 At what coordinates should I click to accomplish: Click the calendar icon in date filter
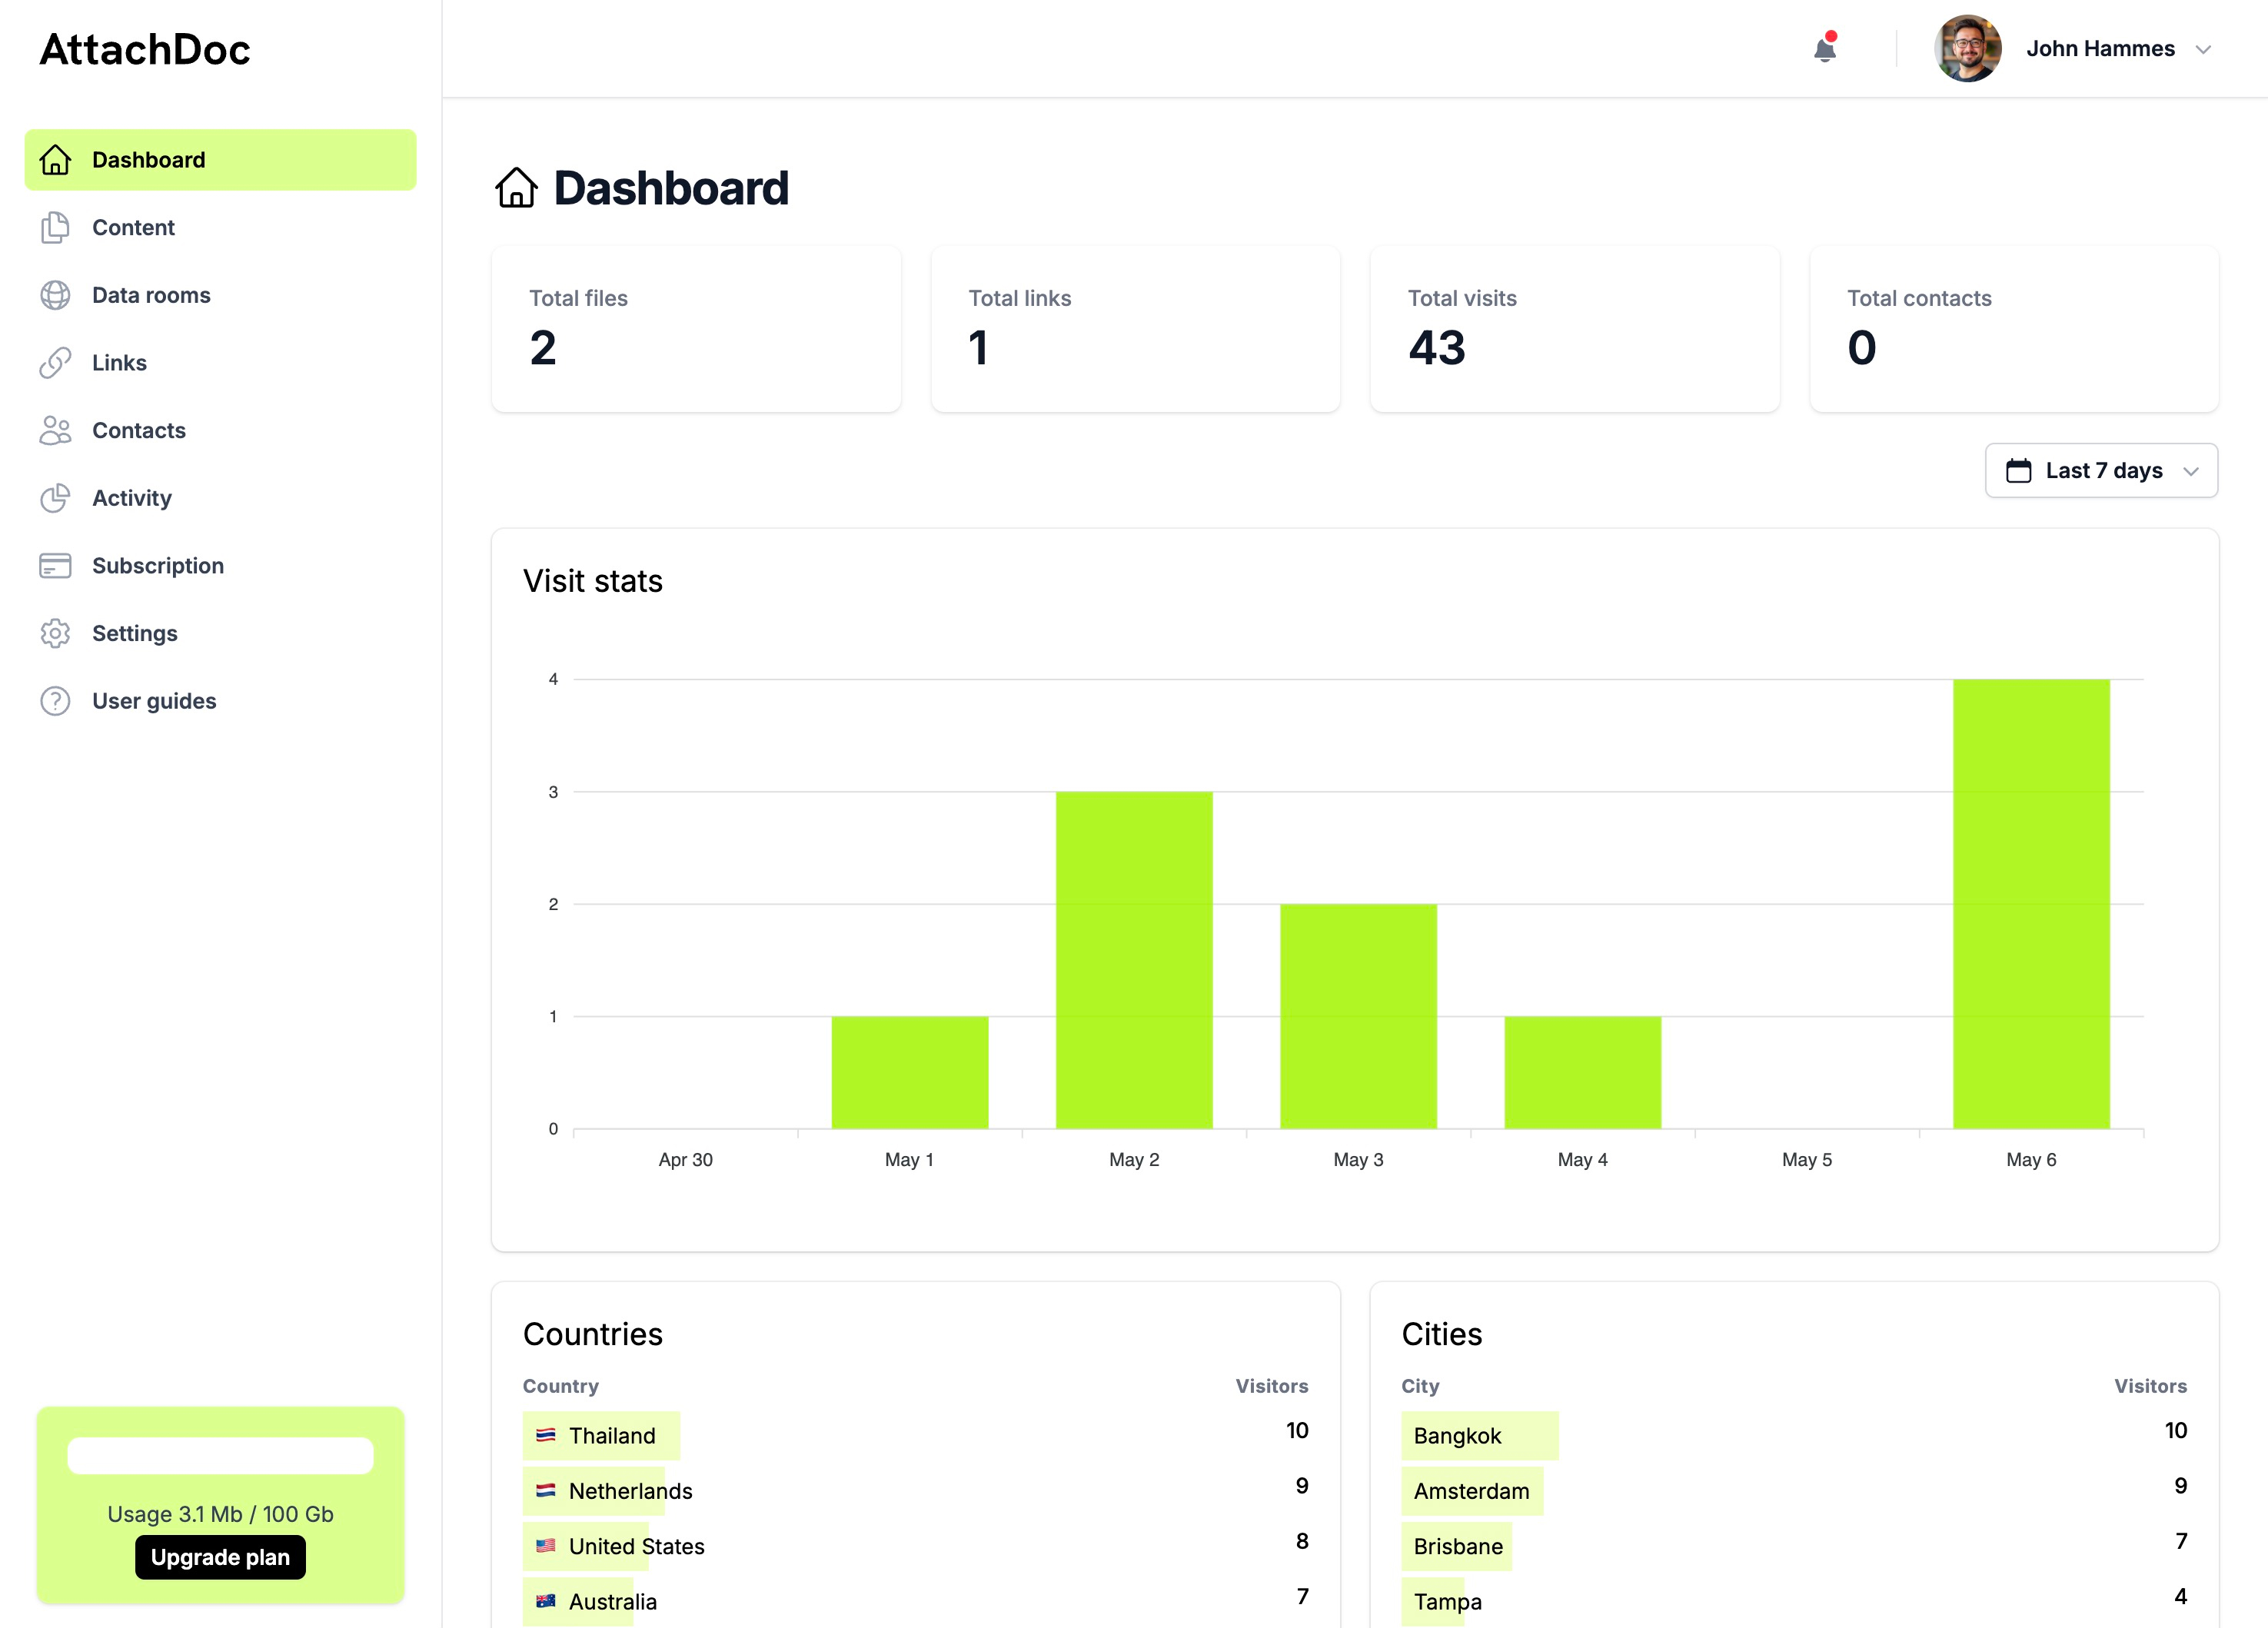click(2018, 471)
